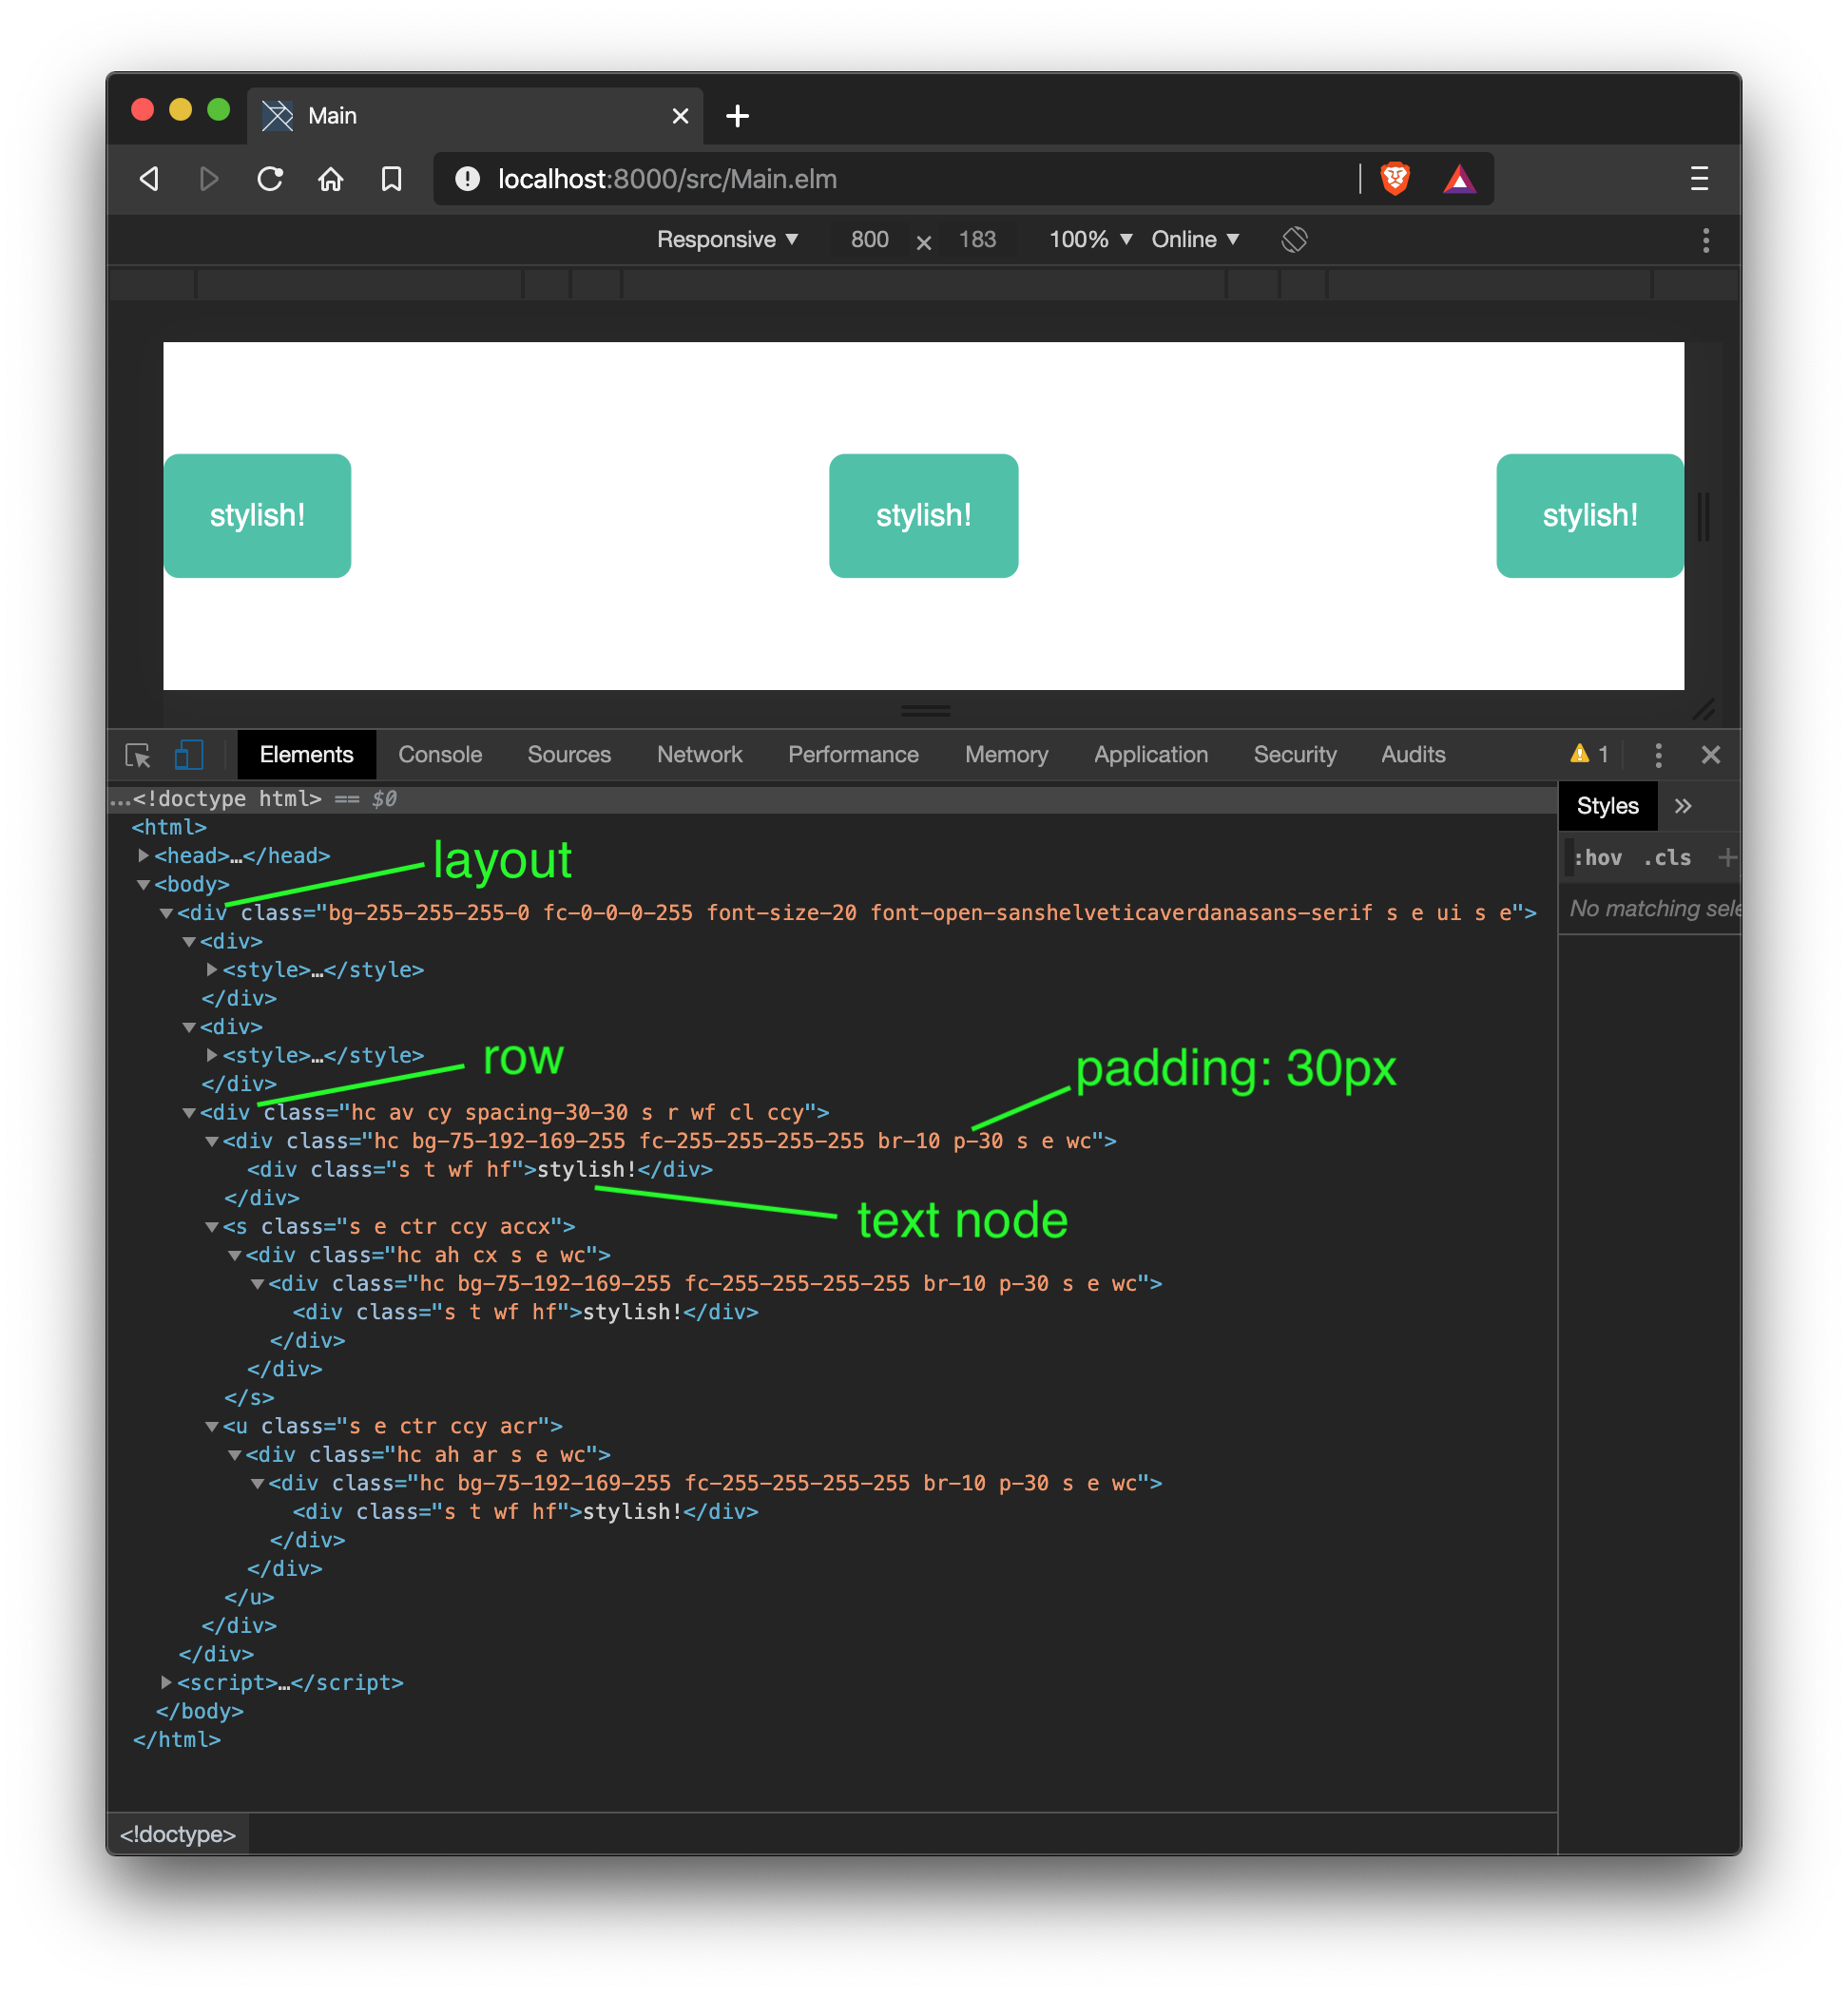
Task: Collapse the div with class hc ah ar
Action: 234,1455
